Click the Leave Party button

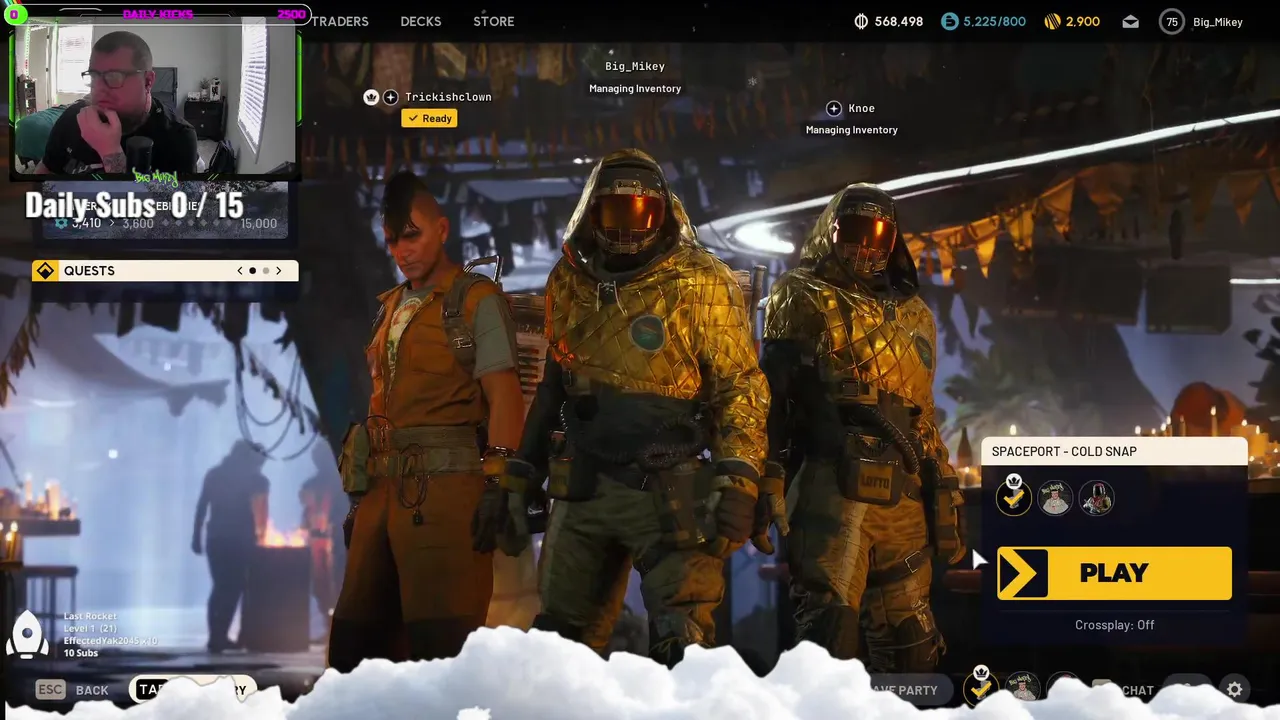(x=903, y=690)
